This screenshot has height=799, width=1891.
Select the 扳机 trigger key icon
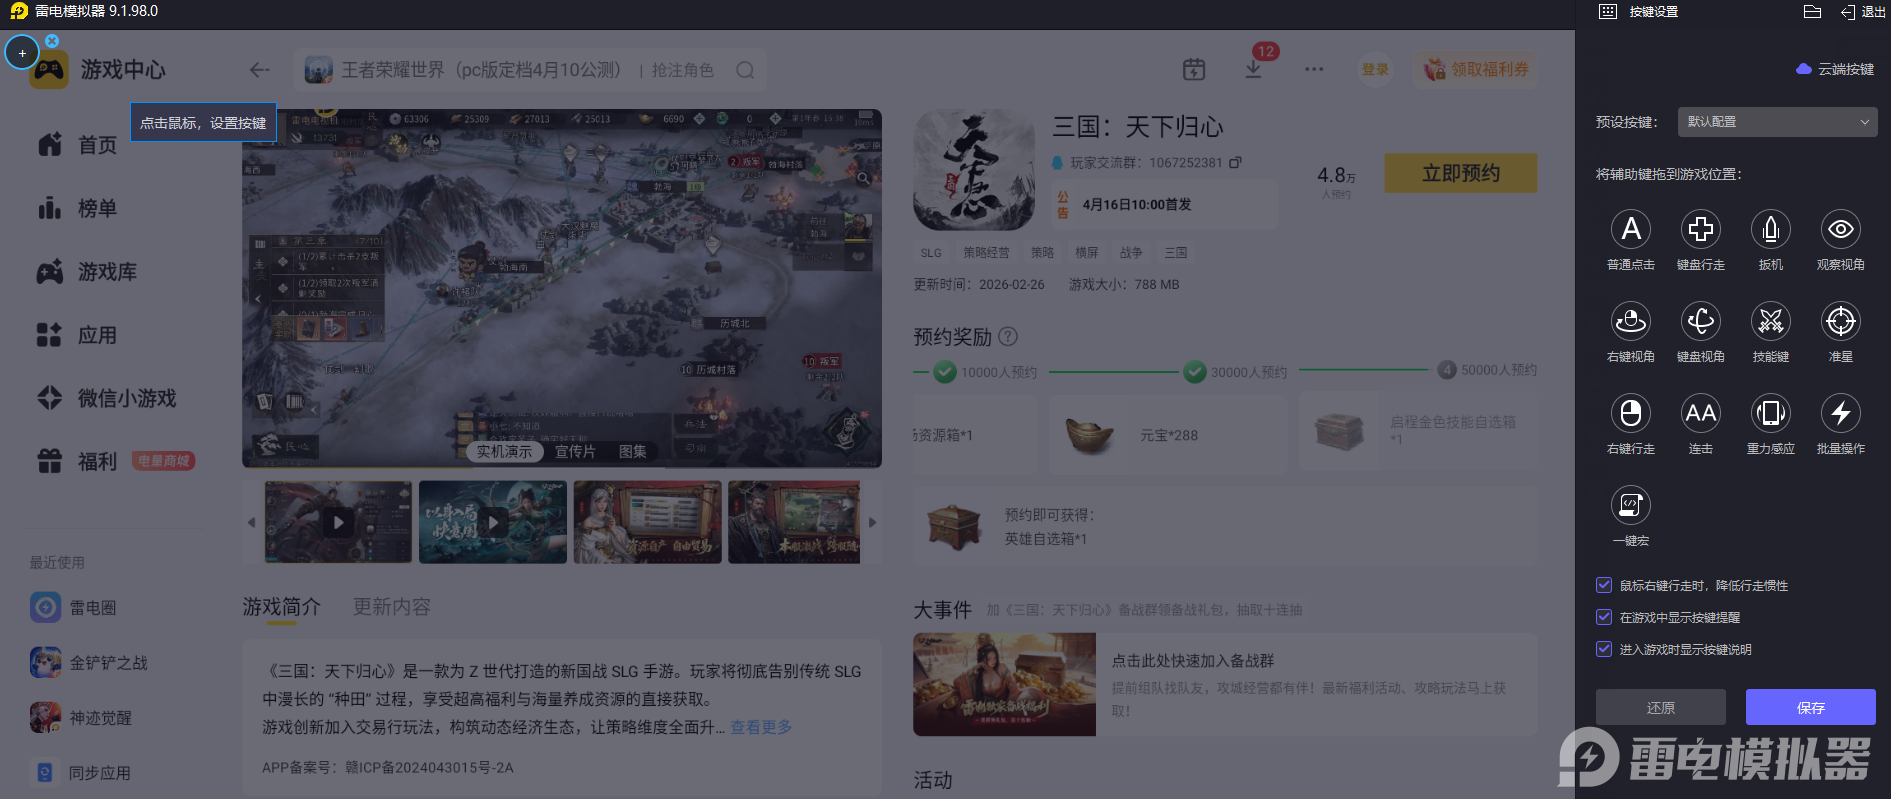click(1771, 229)
